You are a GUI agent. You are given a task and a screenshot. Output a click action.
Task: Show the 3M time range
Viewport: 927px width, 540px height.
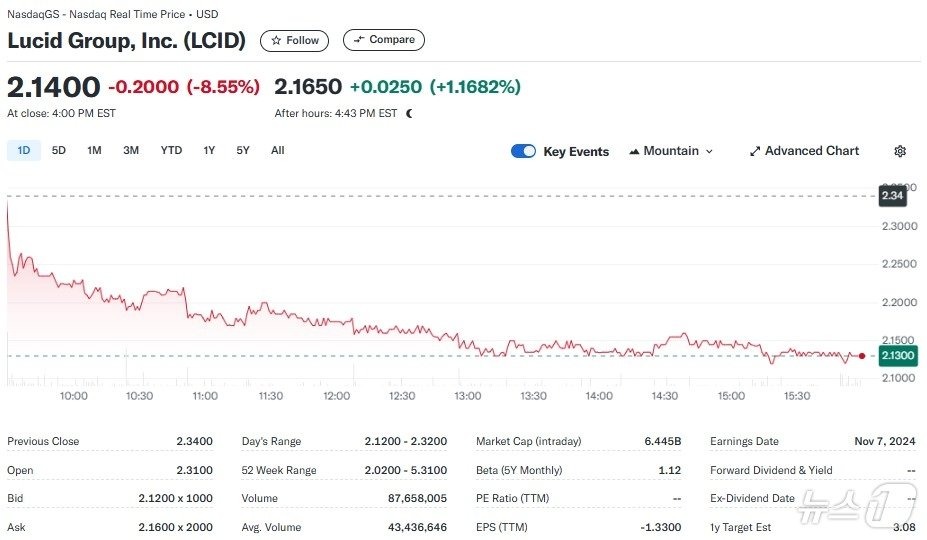pyautogui.click(x=131, y=150)
